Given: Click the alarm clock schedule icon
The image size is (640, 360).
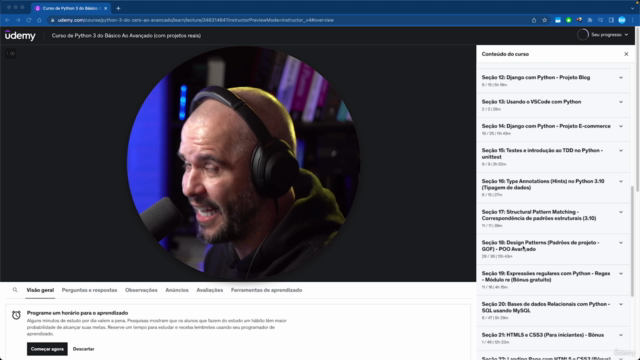Looking at the screenshot, I should [16, 315].
